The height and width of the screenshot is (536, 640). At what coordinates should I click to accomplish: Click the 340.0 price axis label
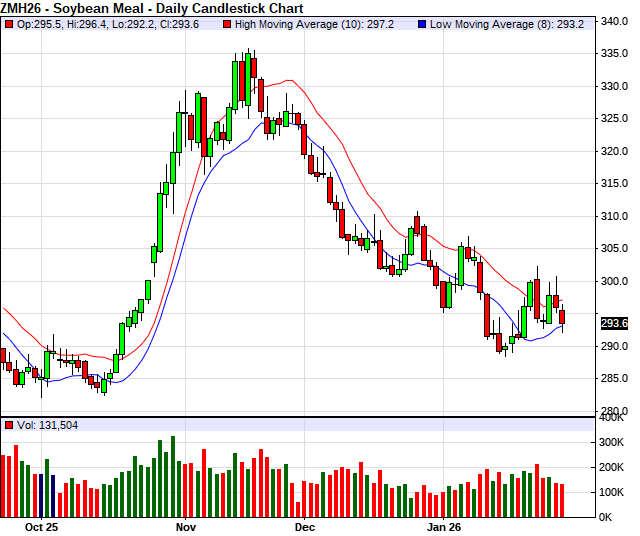click(x=613, y=21)
